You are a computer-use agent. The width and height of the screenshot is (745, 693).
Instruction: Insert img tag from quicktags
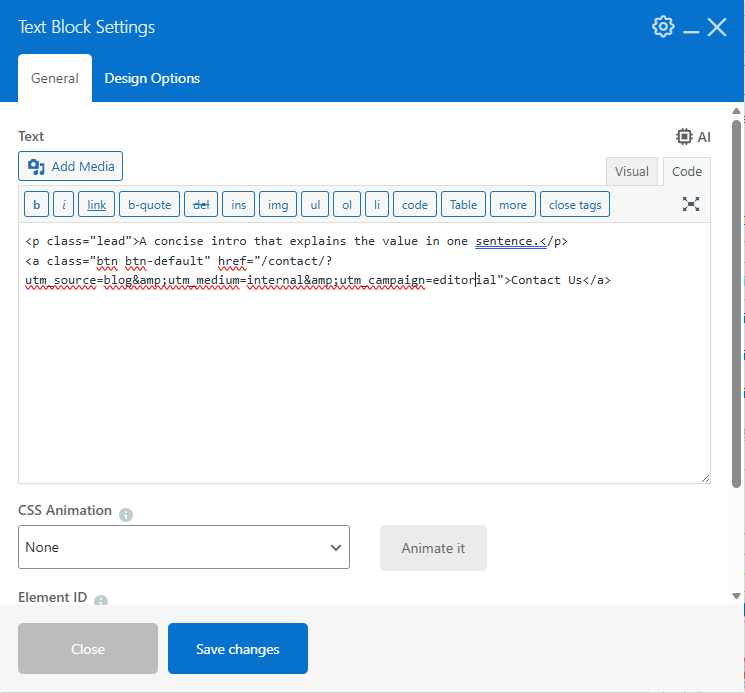(278, 205)
